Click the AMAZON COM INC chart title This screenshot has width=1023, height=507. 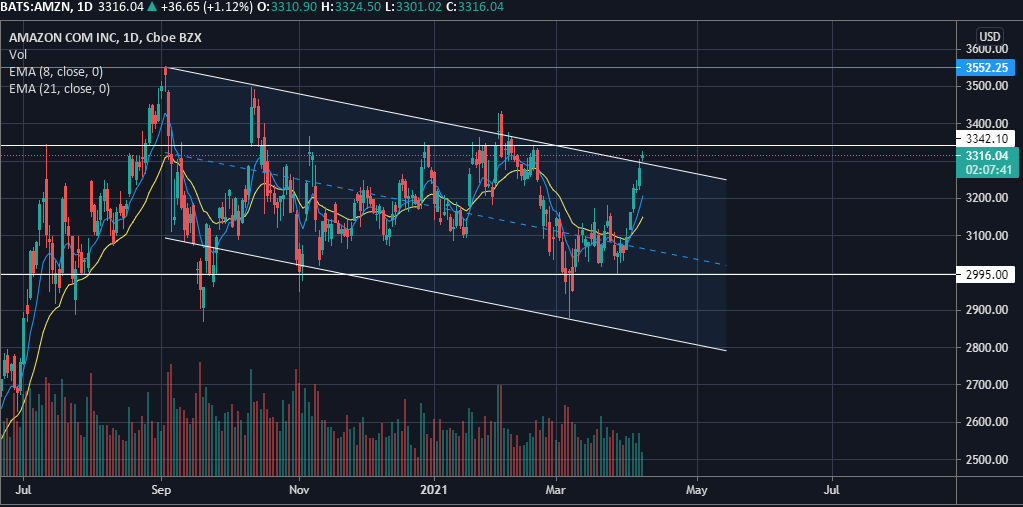105,38
